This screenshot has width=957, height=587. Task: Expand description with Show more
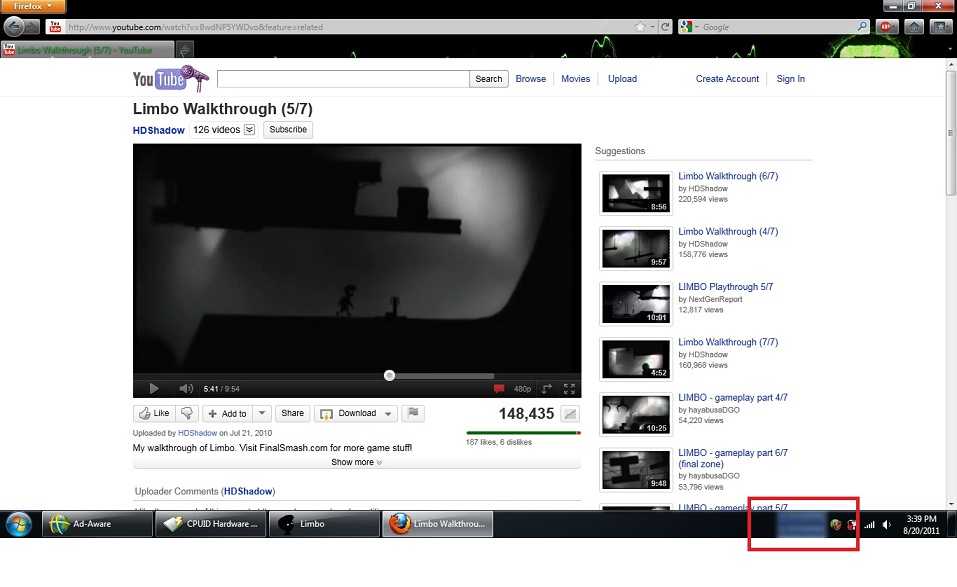356,462
